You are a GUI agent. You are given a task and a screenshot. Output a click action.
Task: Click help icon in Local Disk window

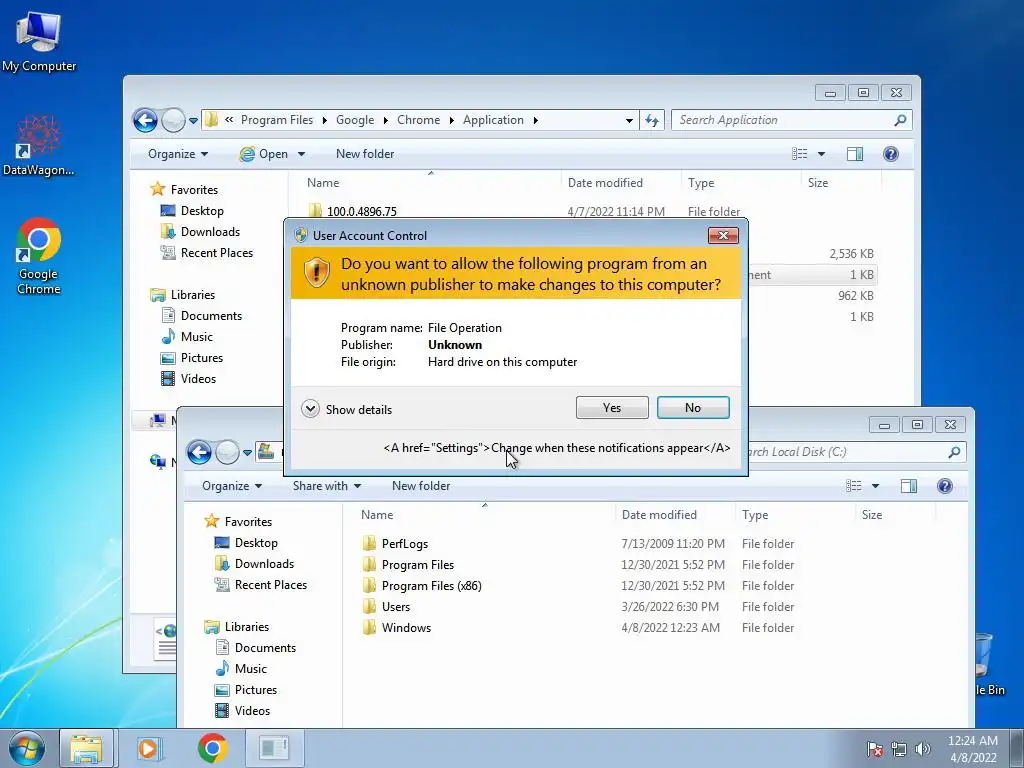944,486
